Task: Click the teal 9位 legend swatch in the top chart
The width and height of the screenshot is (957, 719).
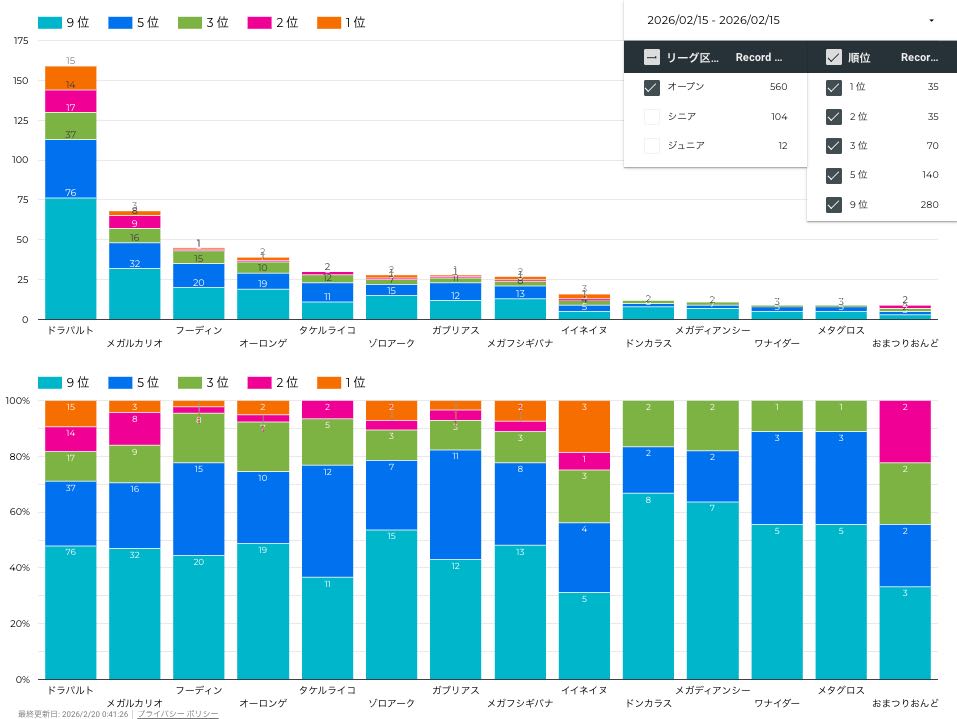Action: point(50,22)
